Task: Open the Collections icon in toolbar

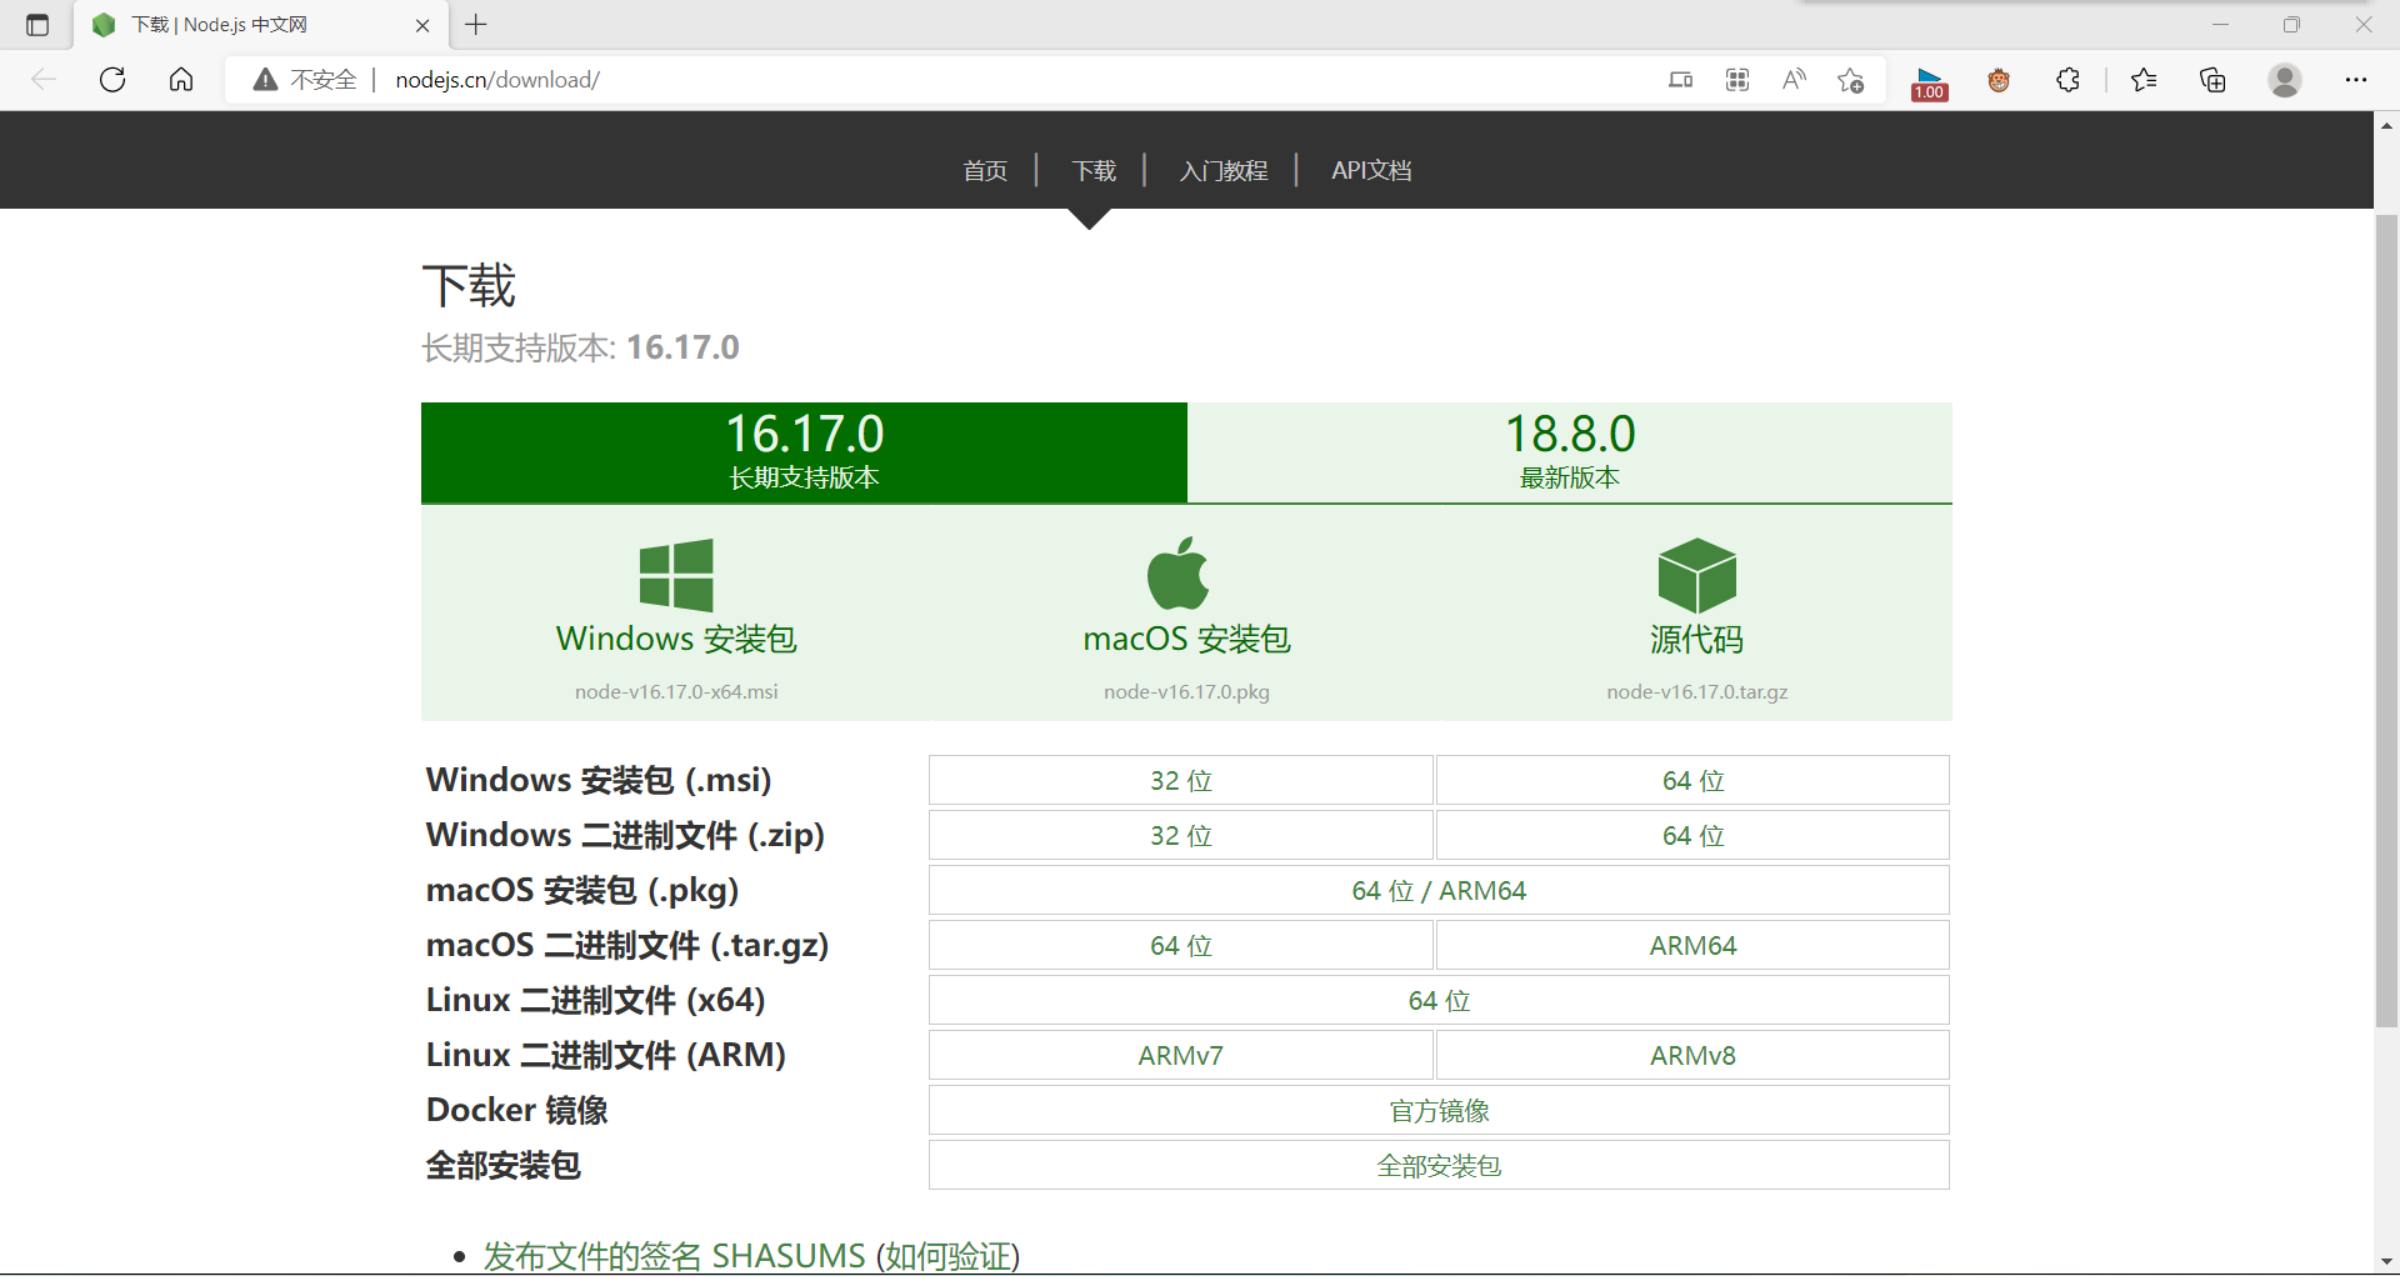Action: click(2212, 80)
